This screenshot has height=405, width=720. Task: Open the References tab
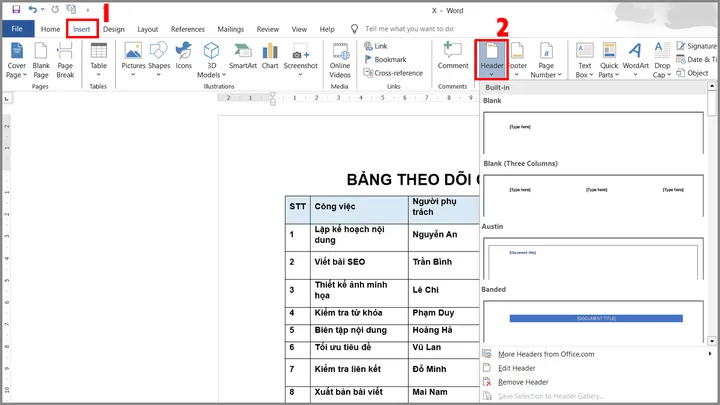click(x=188, y=29)
